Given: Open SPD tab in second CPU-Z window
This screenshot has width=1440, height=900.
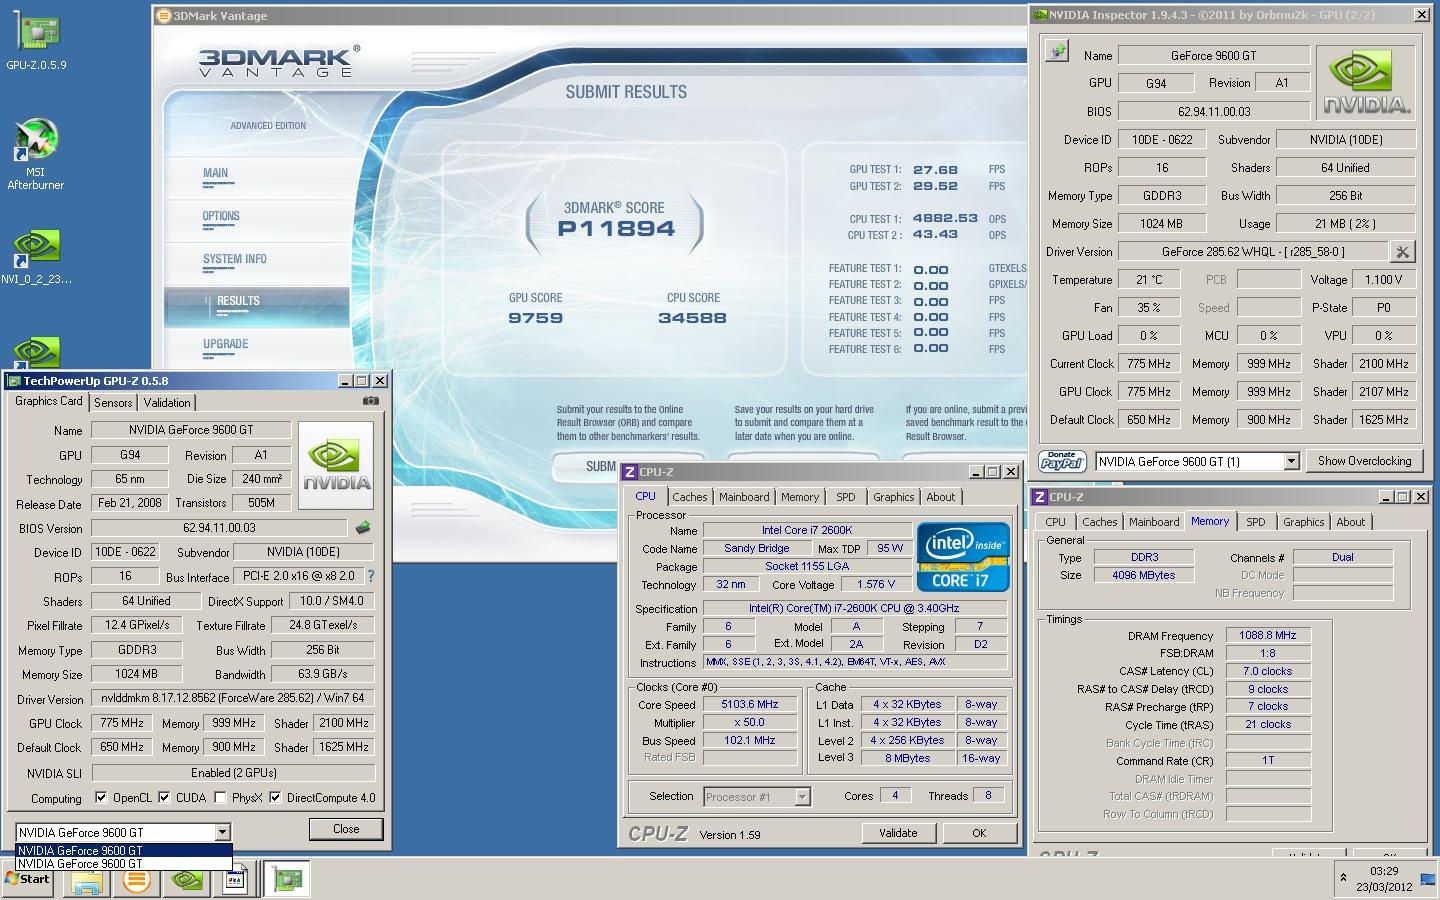Looking at the screenshot, I should pyautogui.click(x=1255, y=522).
